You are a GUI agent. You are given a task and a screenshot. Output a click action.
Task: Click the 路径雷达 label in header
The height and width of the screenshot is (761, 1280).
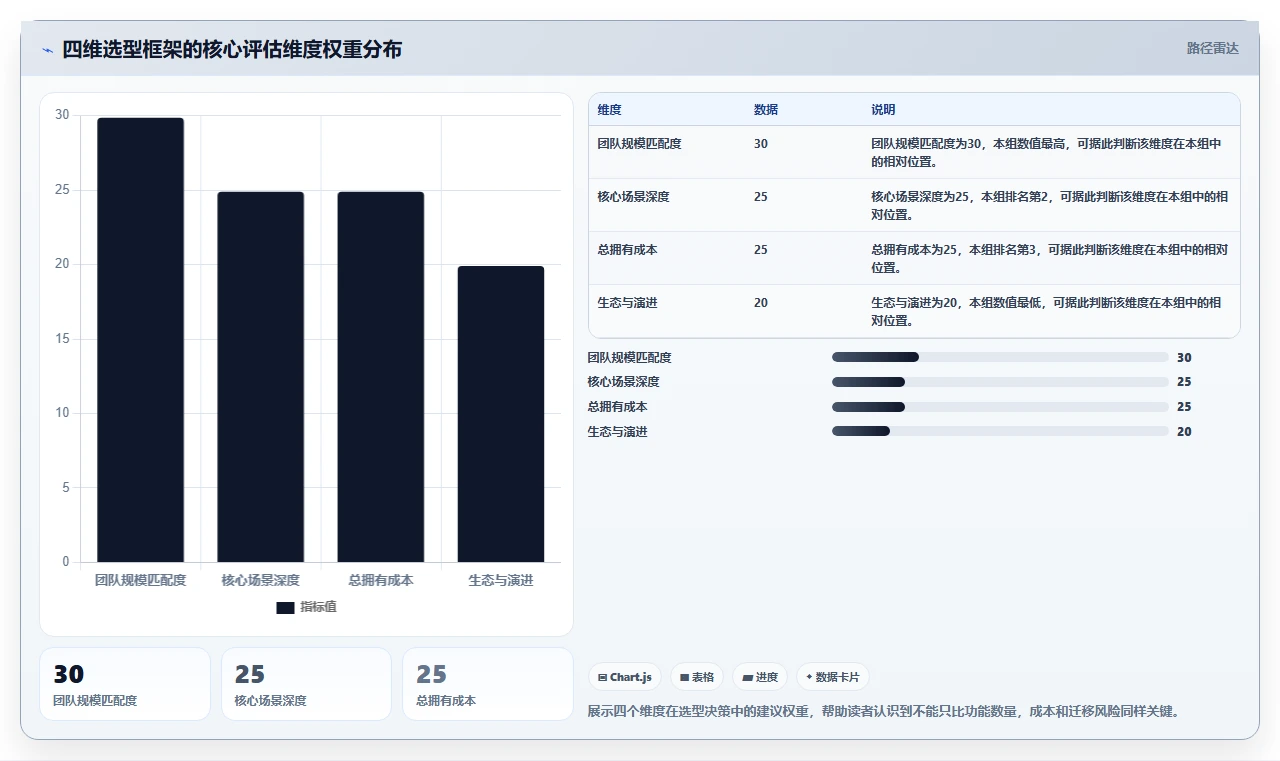click(1212, 48)
